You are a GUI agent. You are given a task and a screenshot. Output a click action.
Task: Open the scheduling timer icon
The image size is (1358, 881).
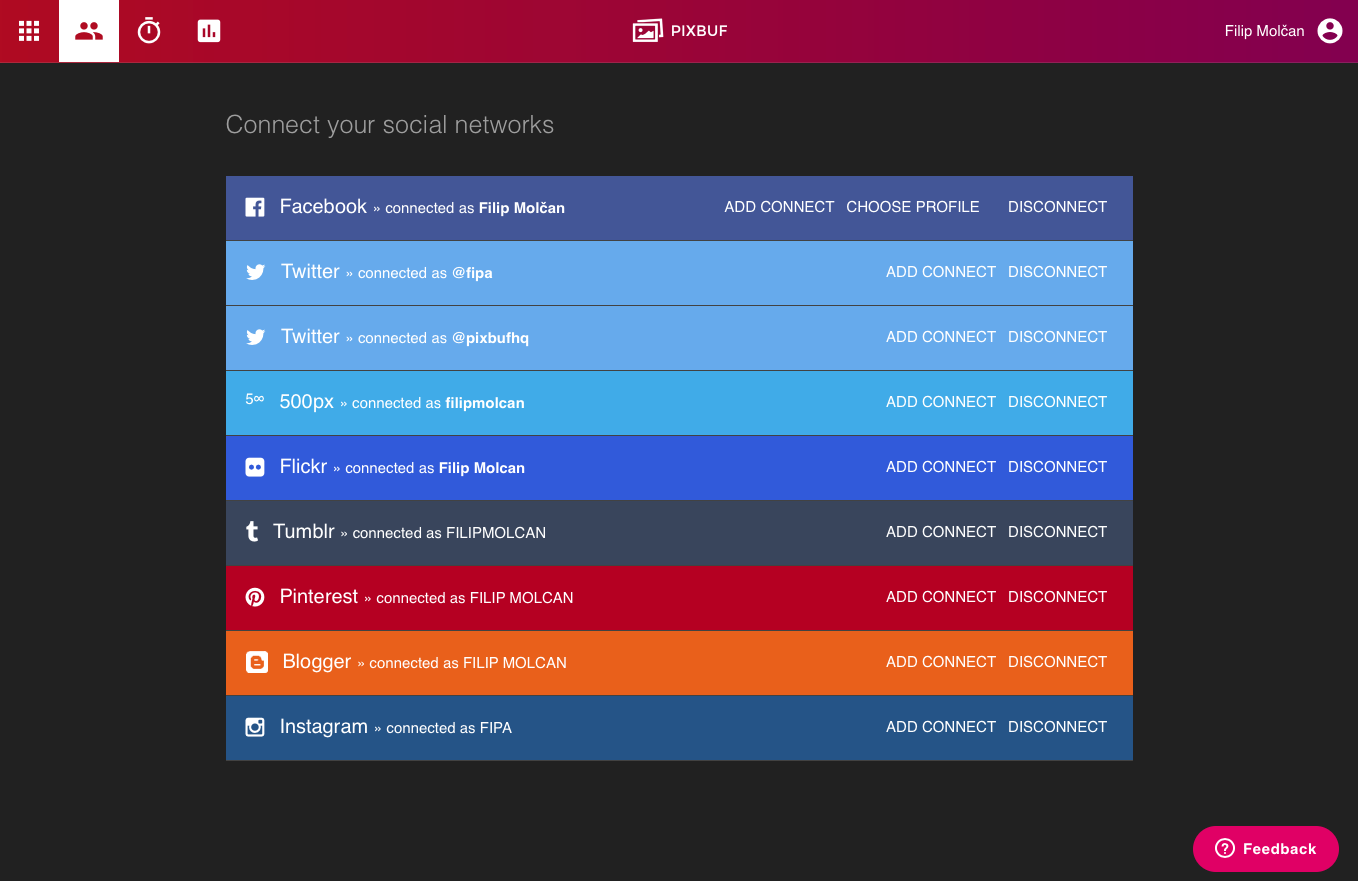point(149,31)
